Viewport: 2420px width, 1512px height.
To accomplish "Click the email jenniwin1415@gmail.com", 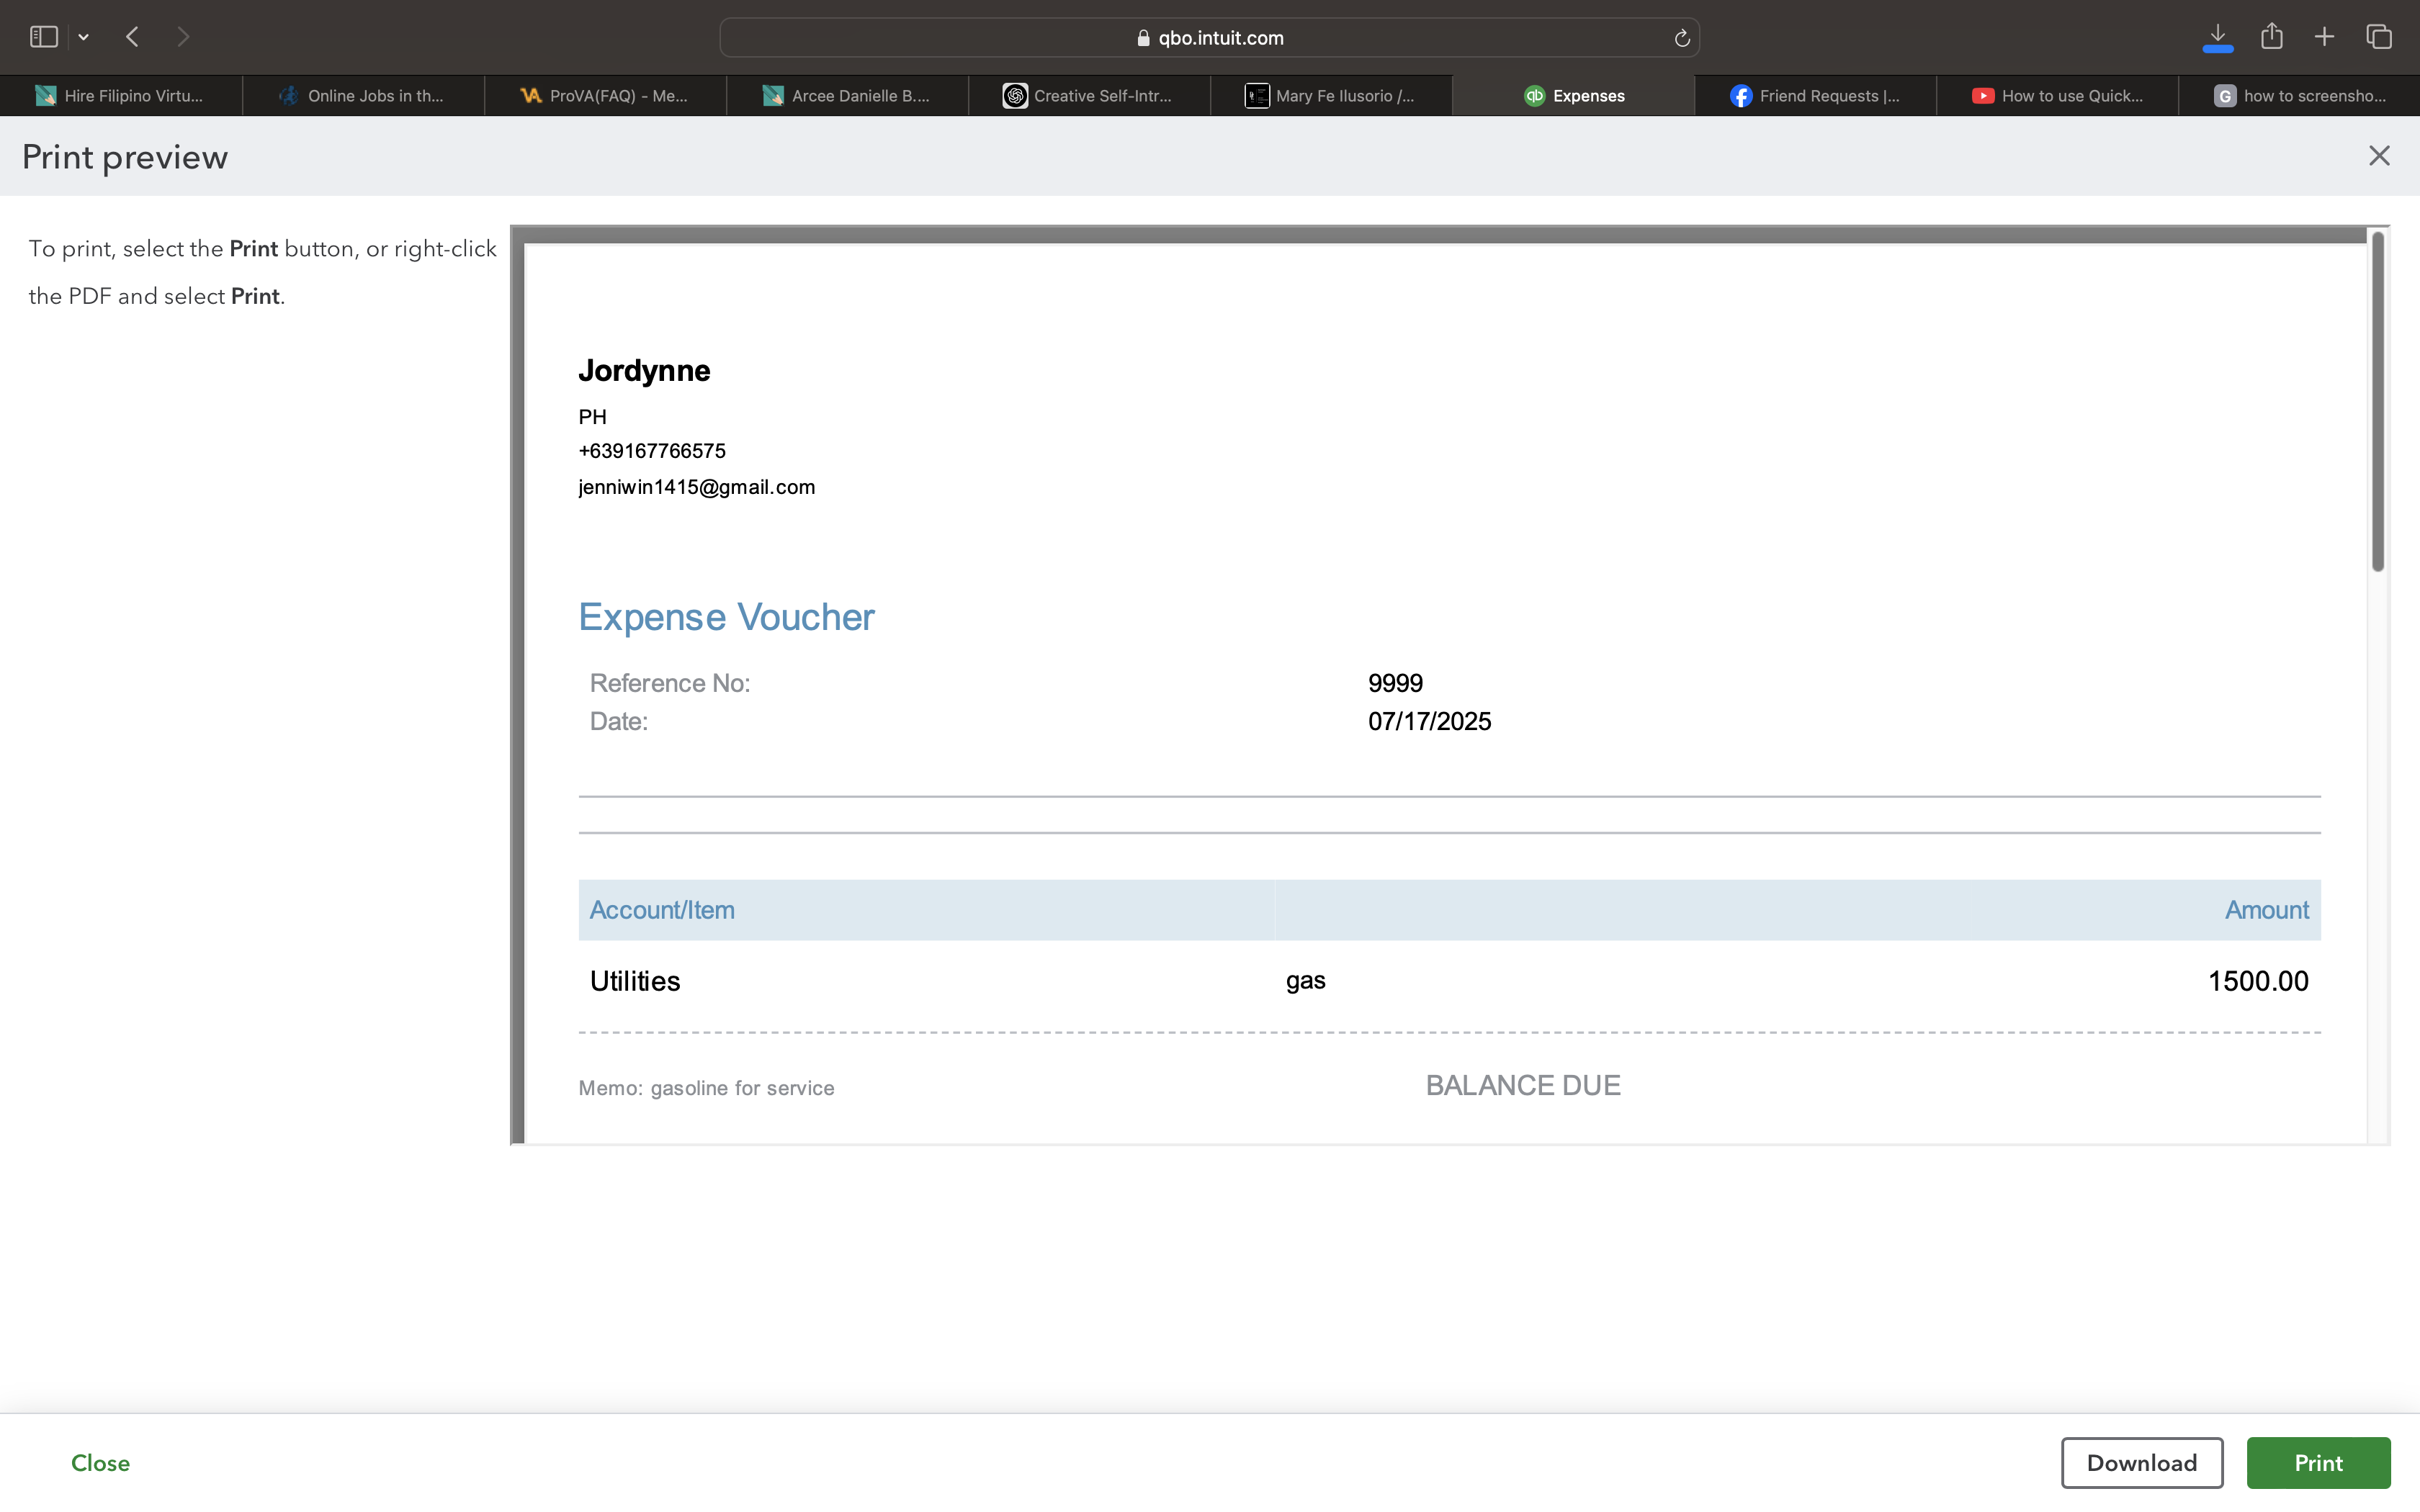I will [x=696, y=487].
